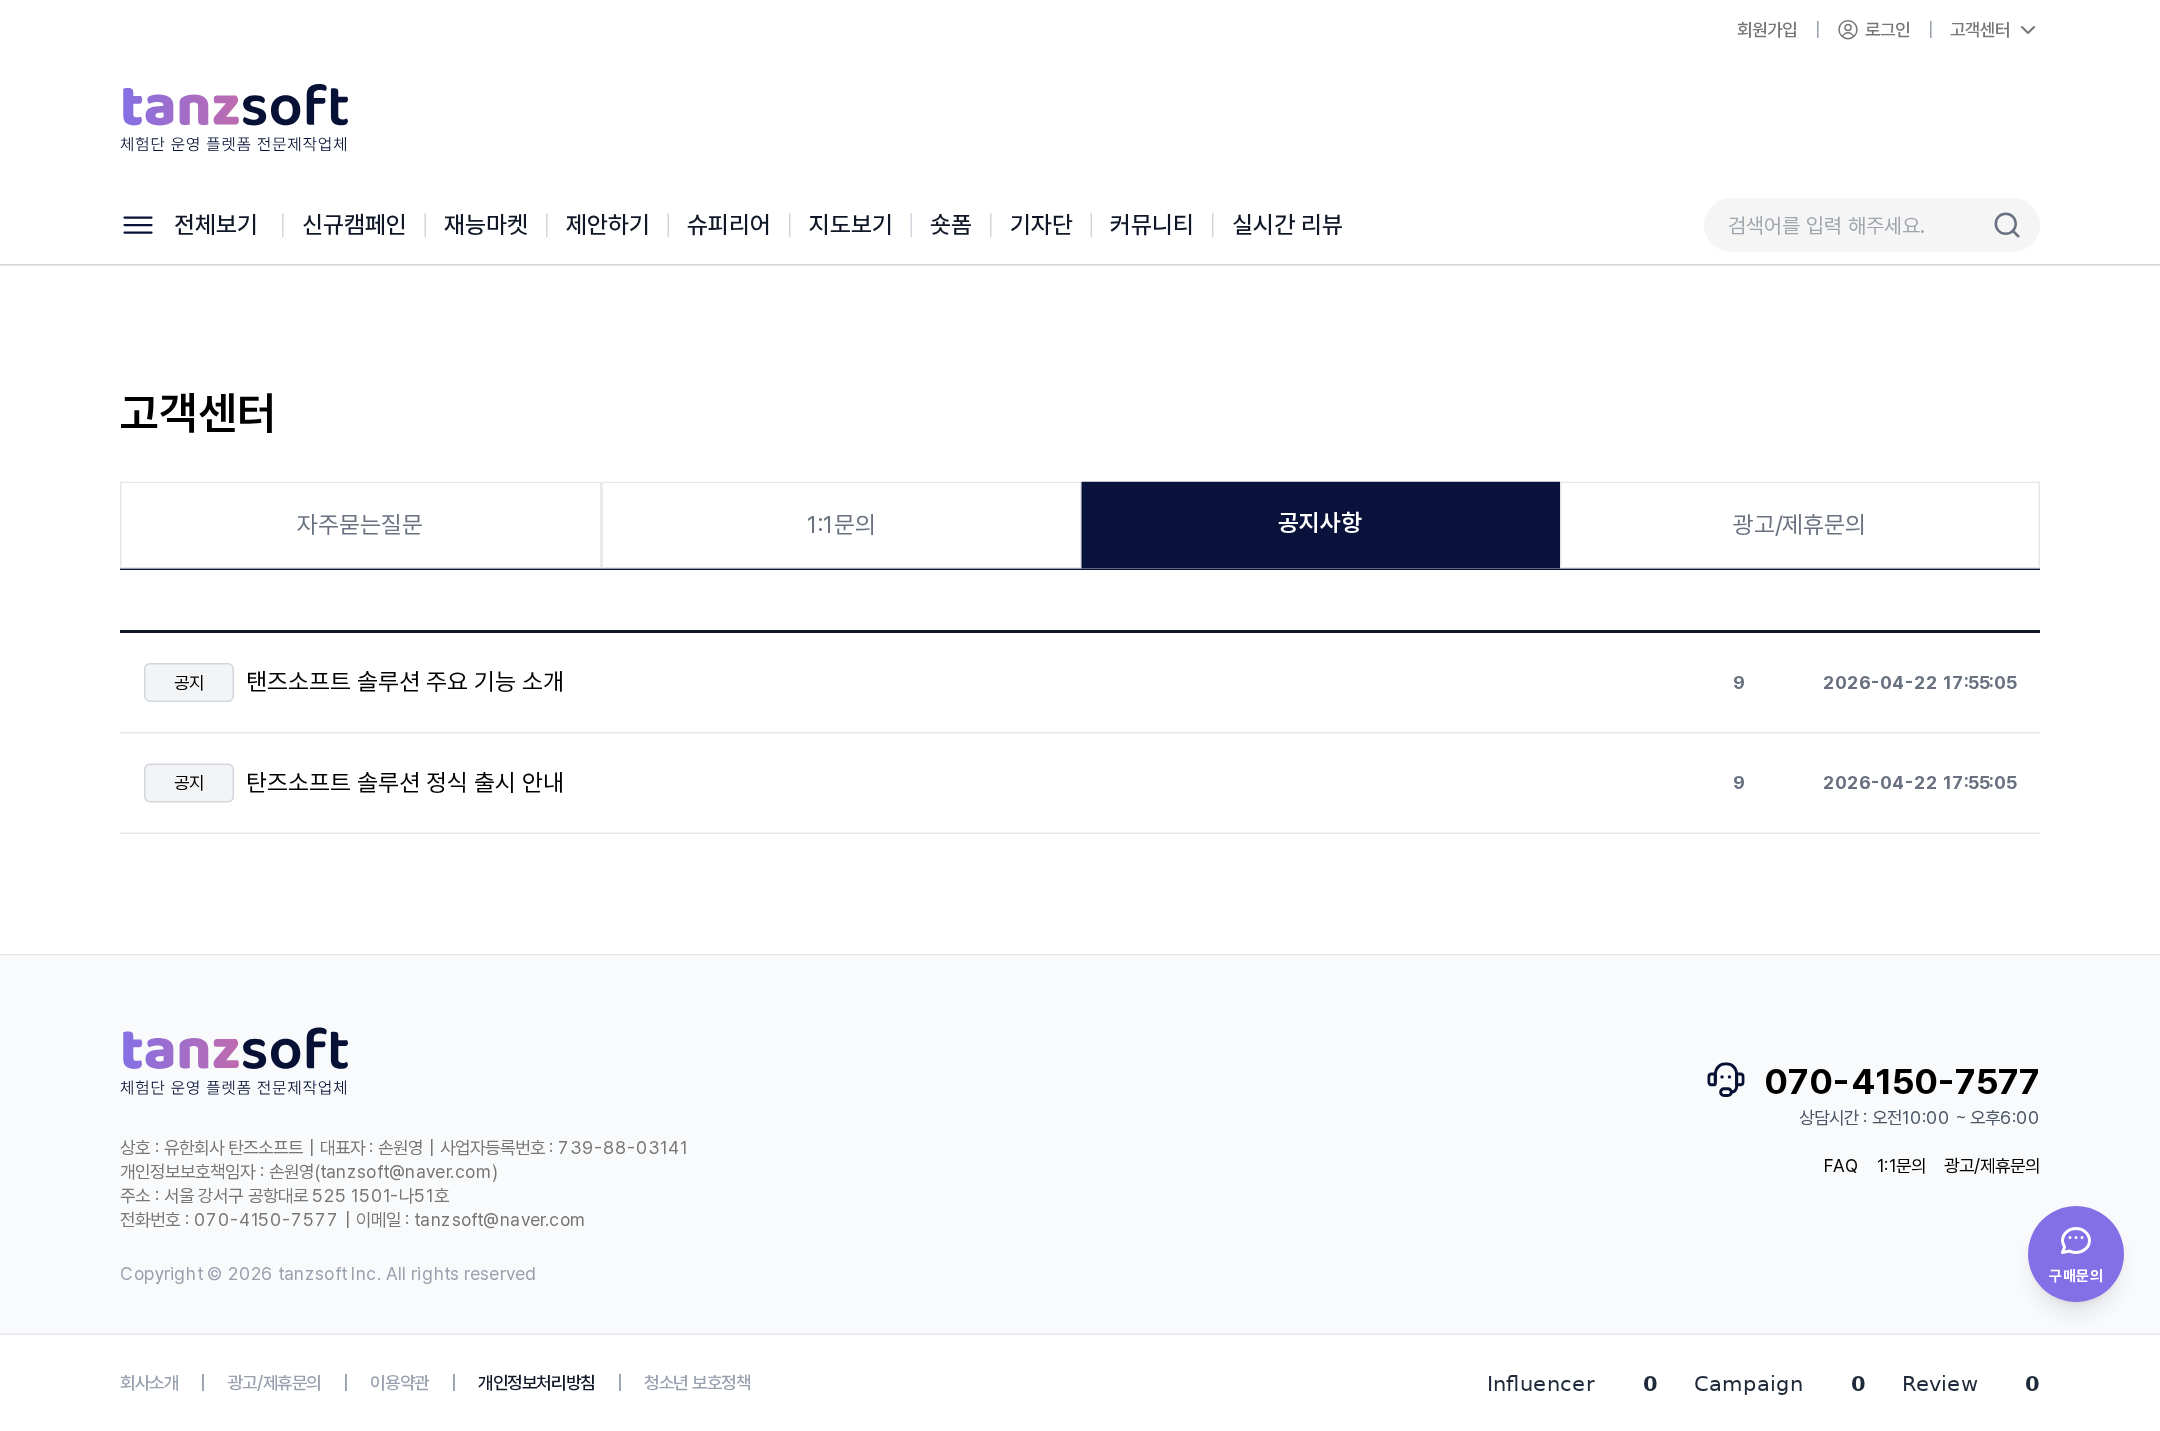Expand the 고객센터 dropdown chevron at top
This screenshot has height=1431, width=2160.
(x=2028, y=30)
